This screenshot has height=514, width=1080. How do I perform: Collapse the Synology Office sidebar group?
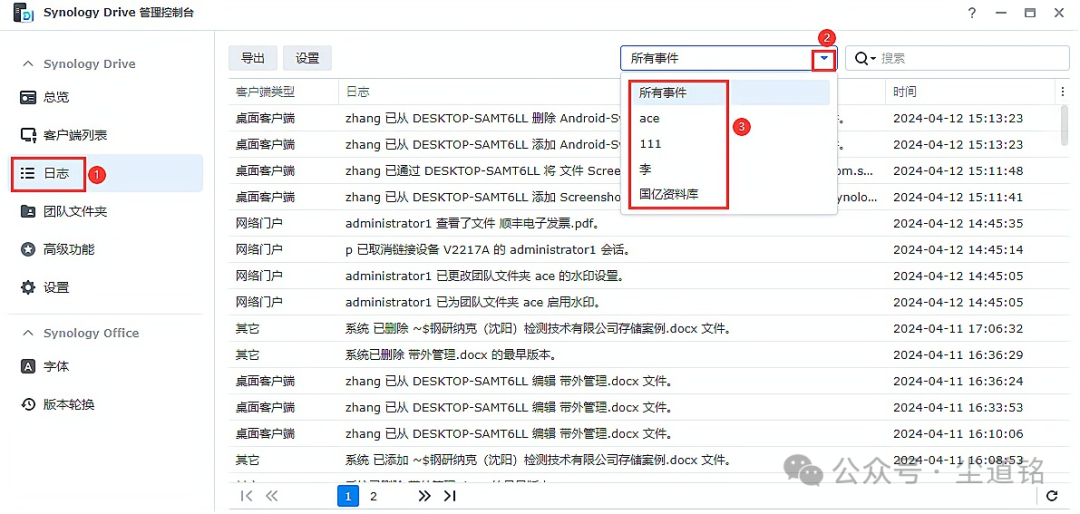28,333
